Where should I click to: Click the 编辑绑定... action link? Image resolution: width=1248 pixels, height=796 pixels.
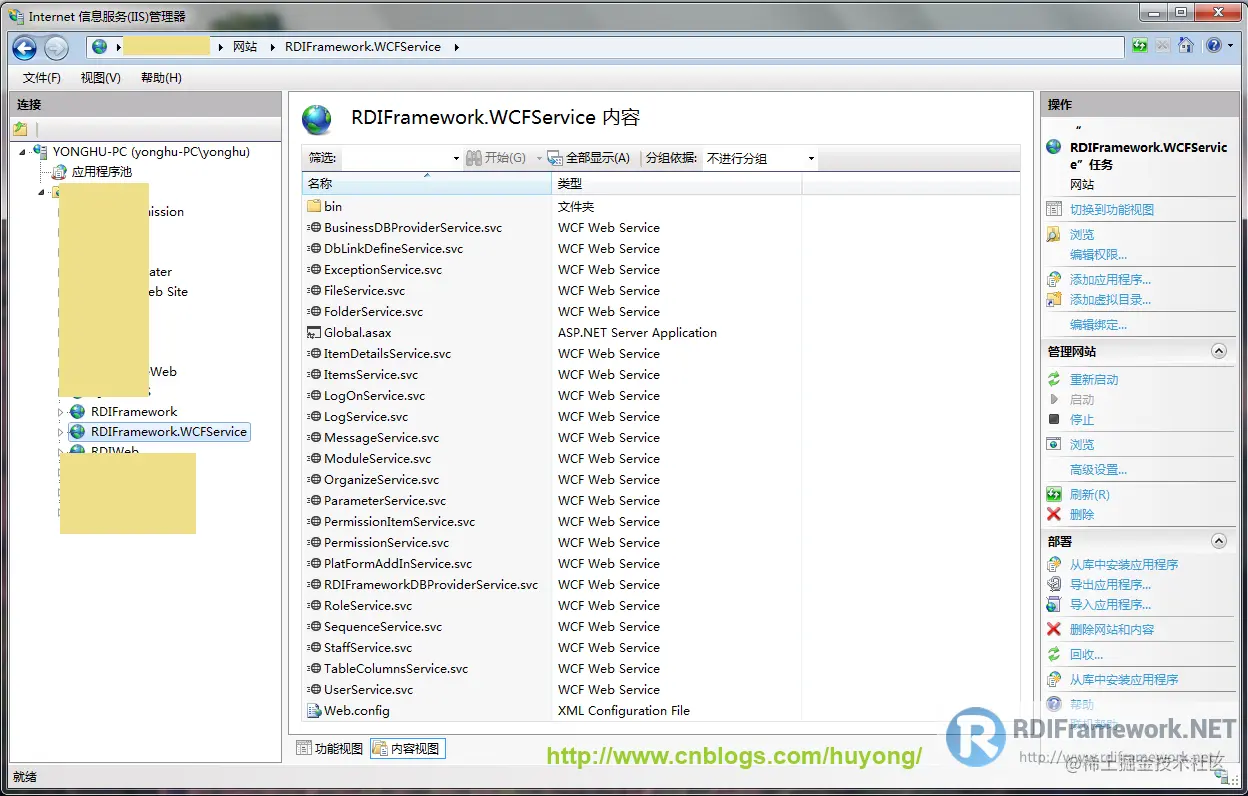pos(1098,325)
